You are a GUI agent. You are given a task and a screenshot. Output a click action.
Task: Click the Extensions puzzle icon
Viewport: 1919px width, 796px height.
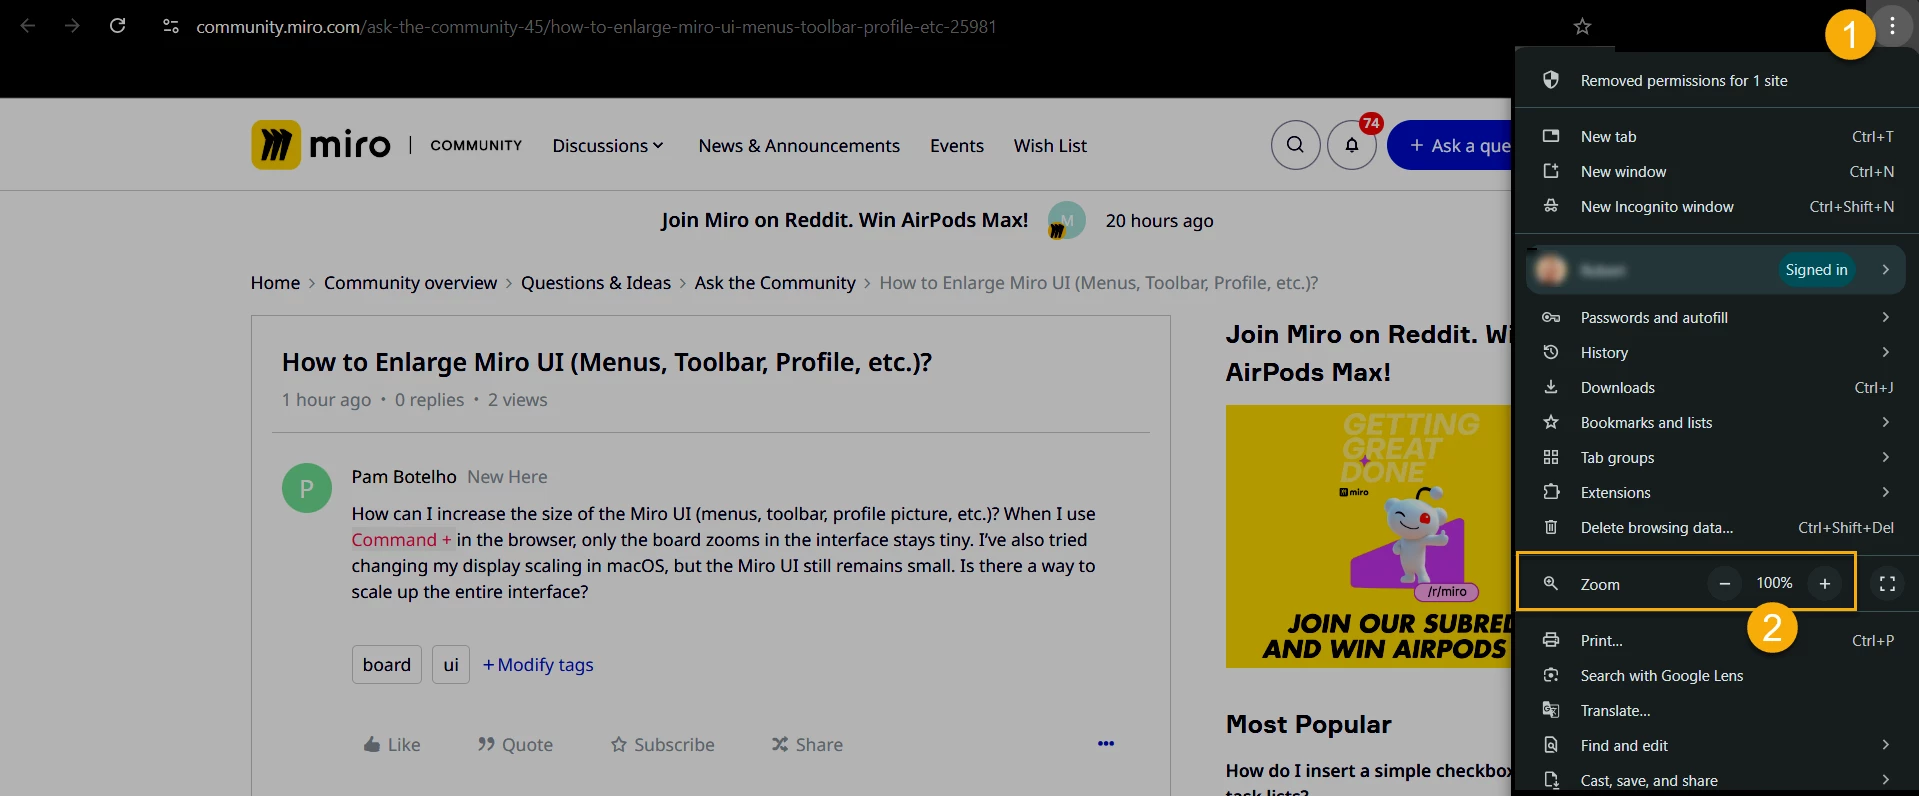[x=1551, y=492]
